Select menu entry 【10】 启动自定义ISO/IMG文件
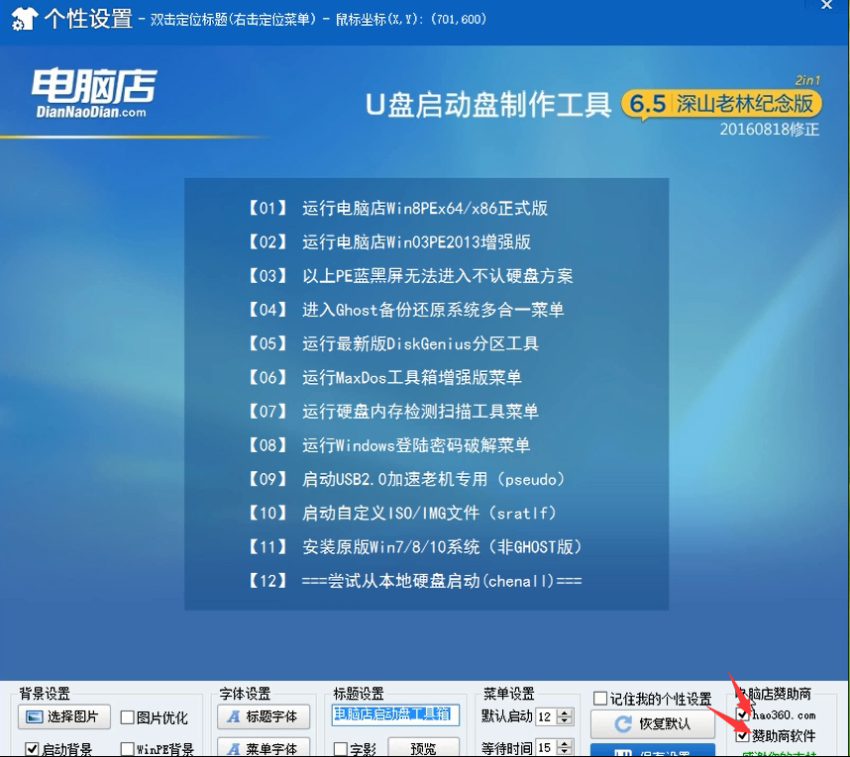Screen dimensions: 850x757 [x=402, y=513]
